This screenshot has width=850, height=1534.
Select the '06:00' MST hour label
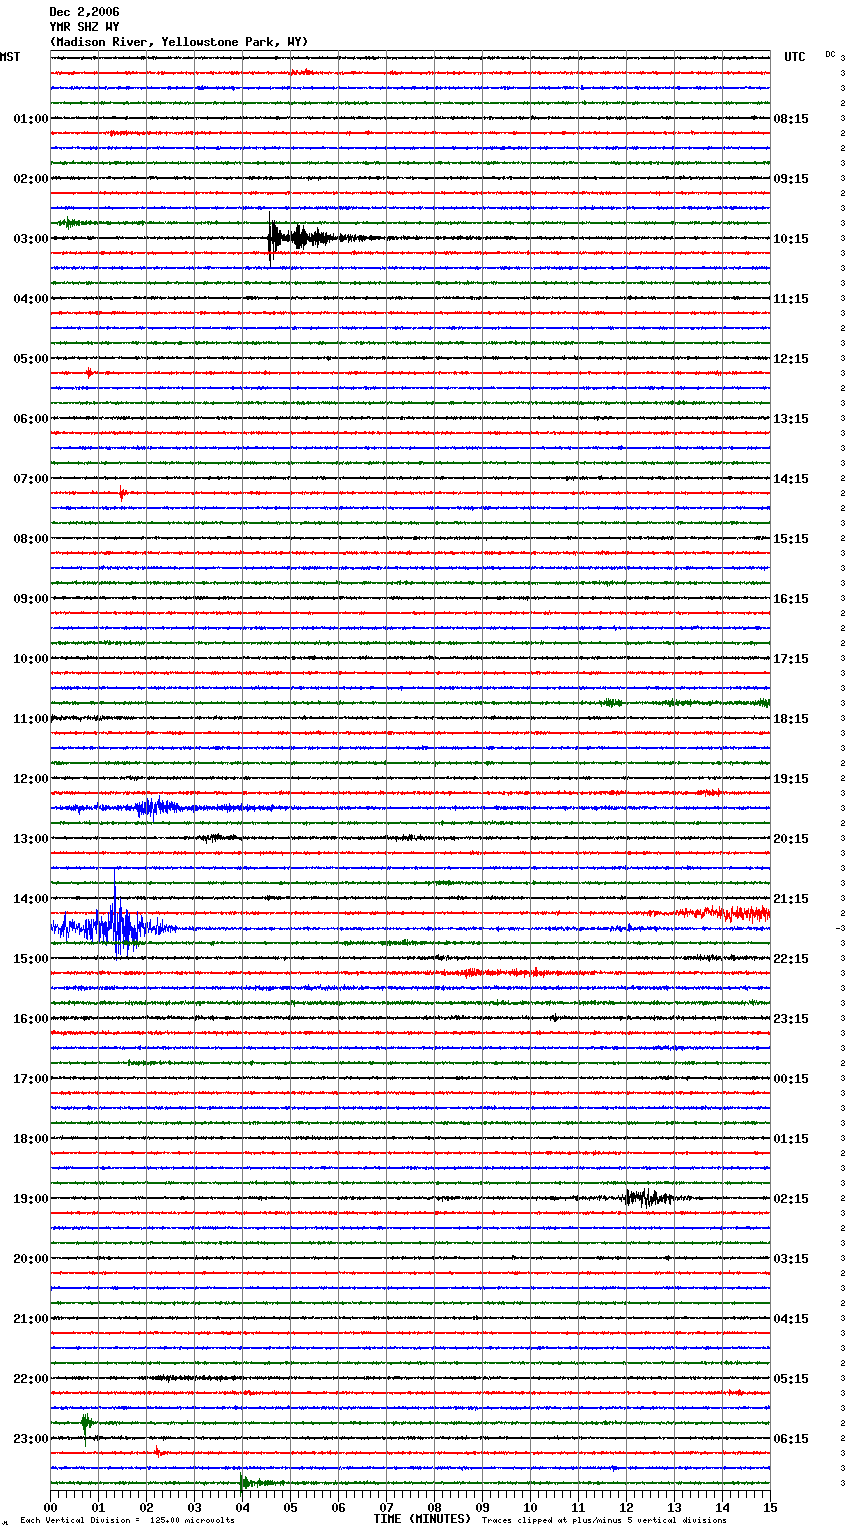31,419
